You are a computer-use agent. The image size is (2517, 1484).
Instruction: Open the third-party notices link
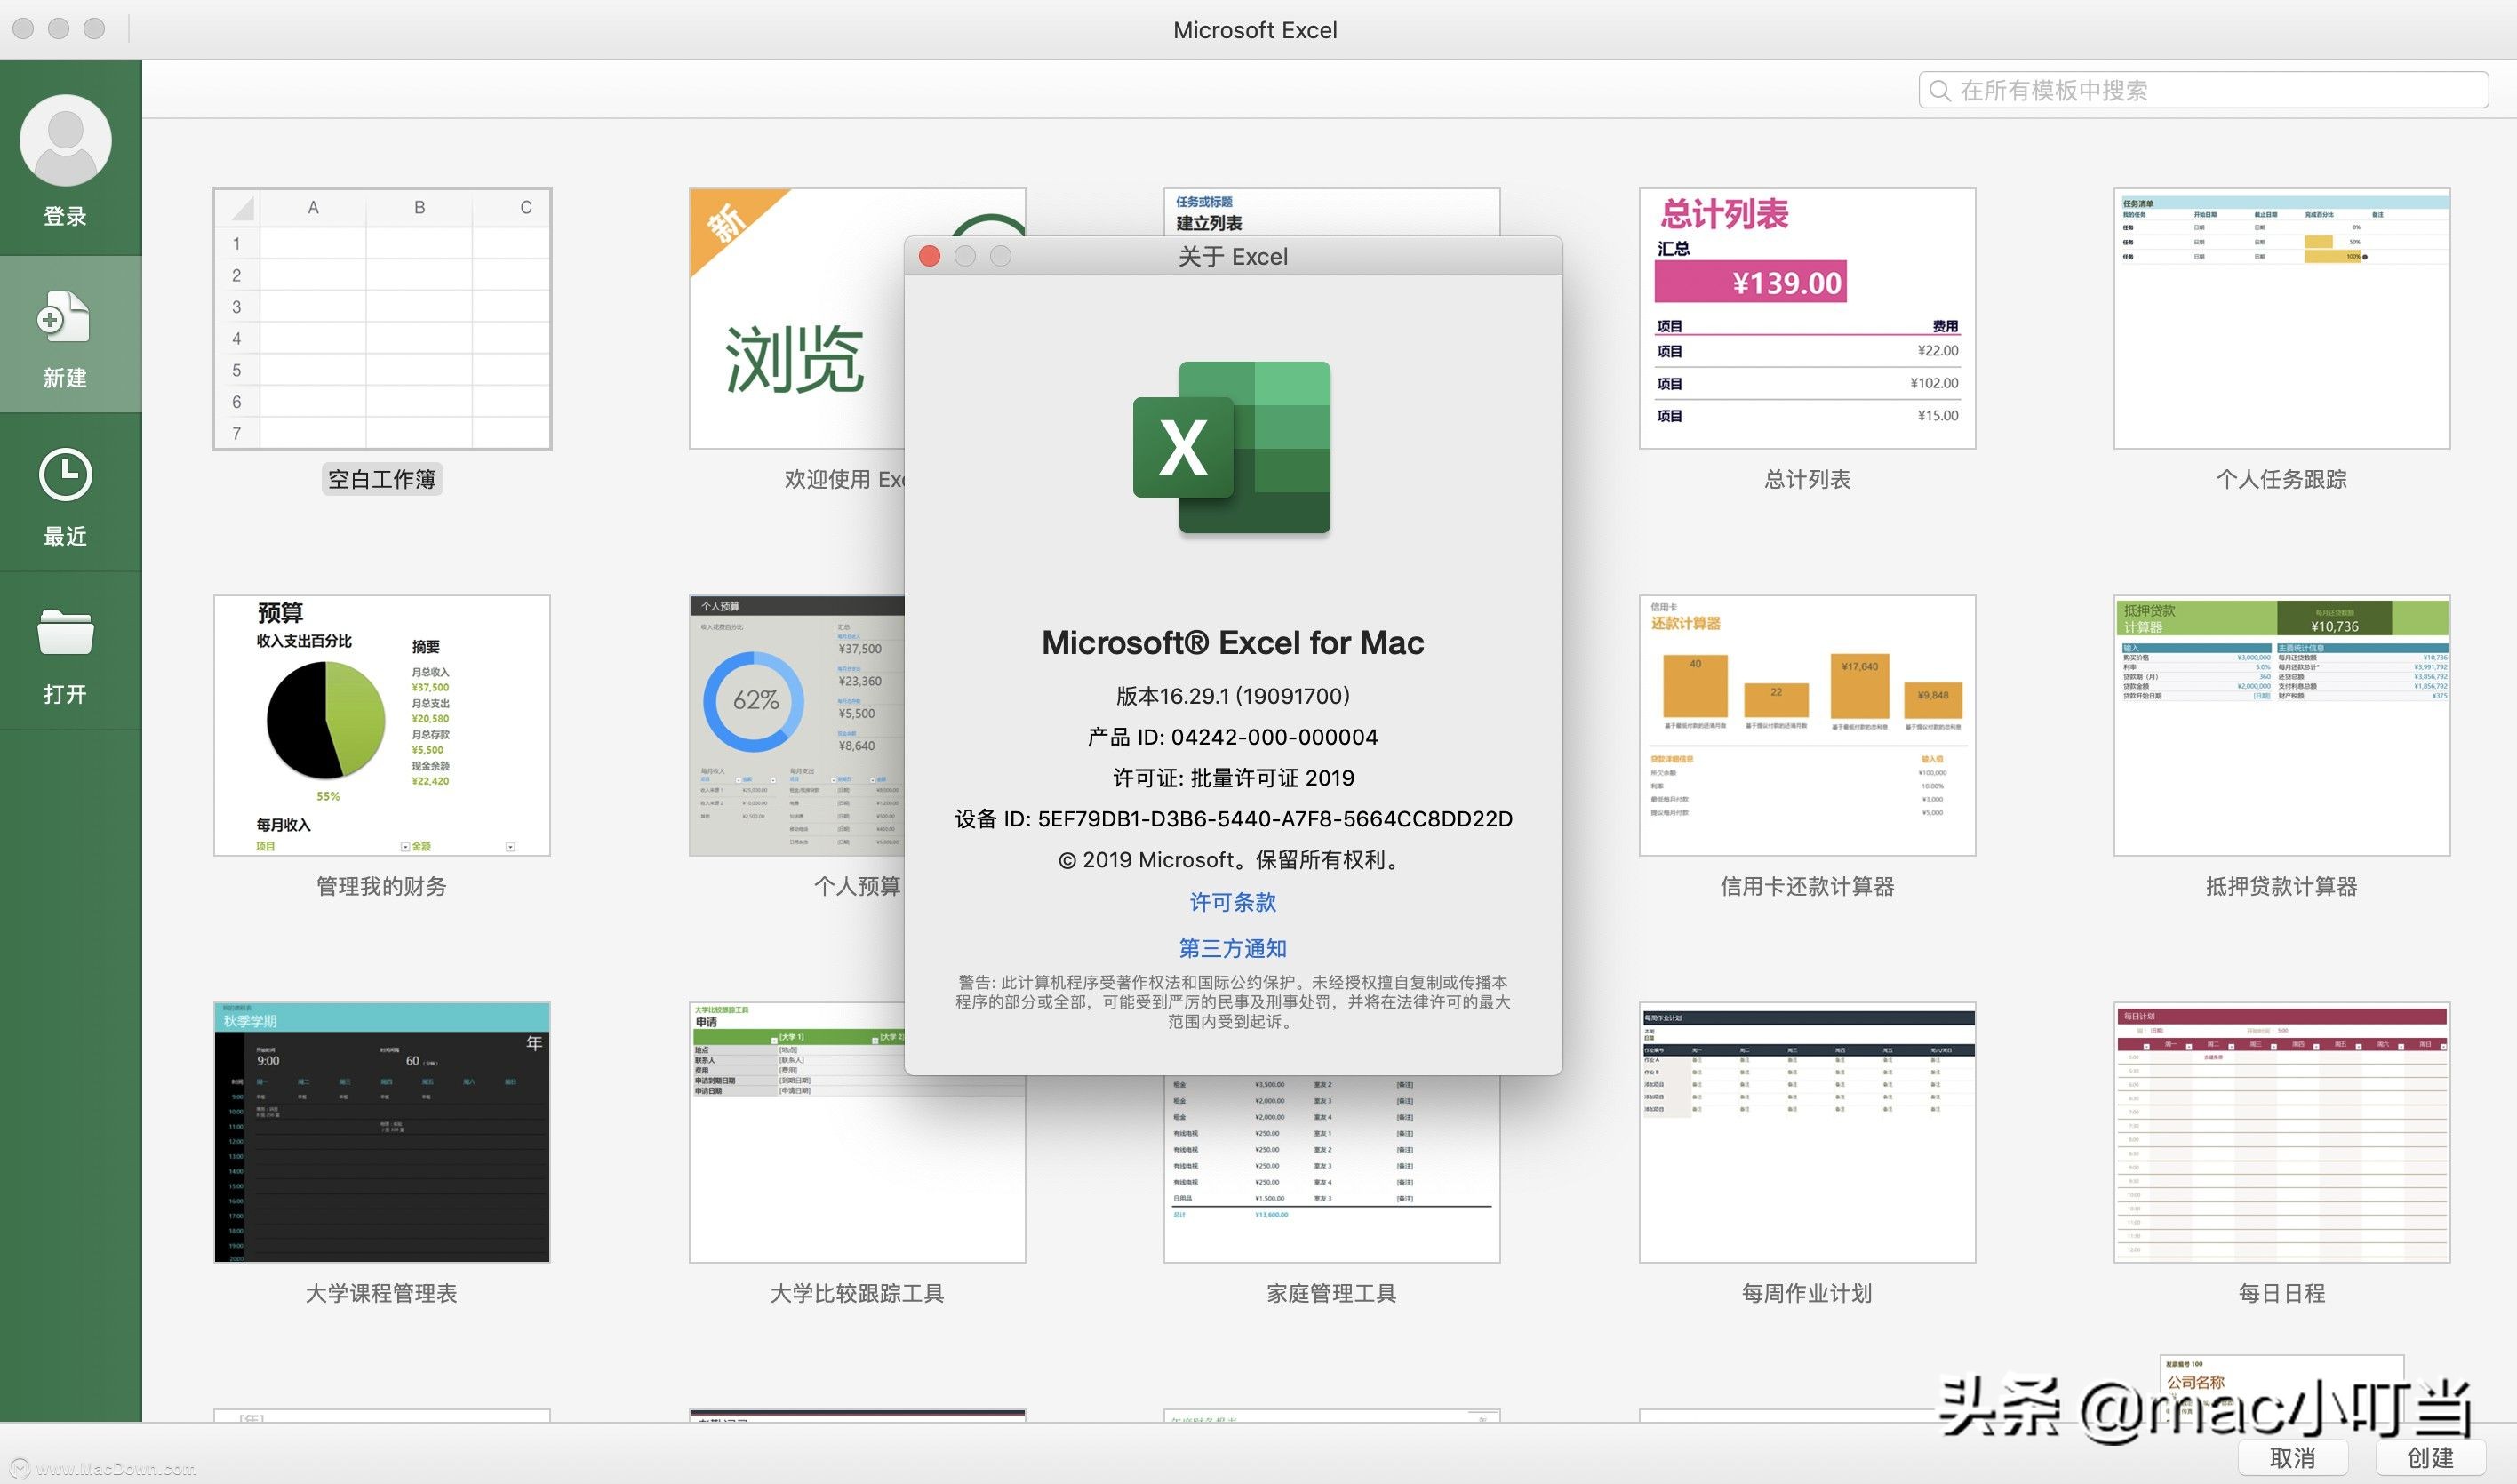click(1232, 948)
